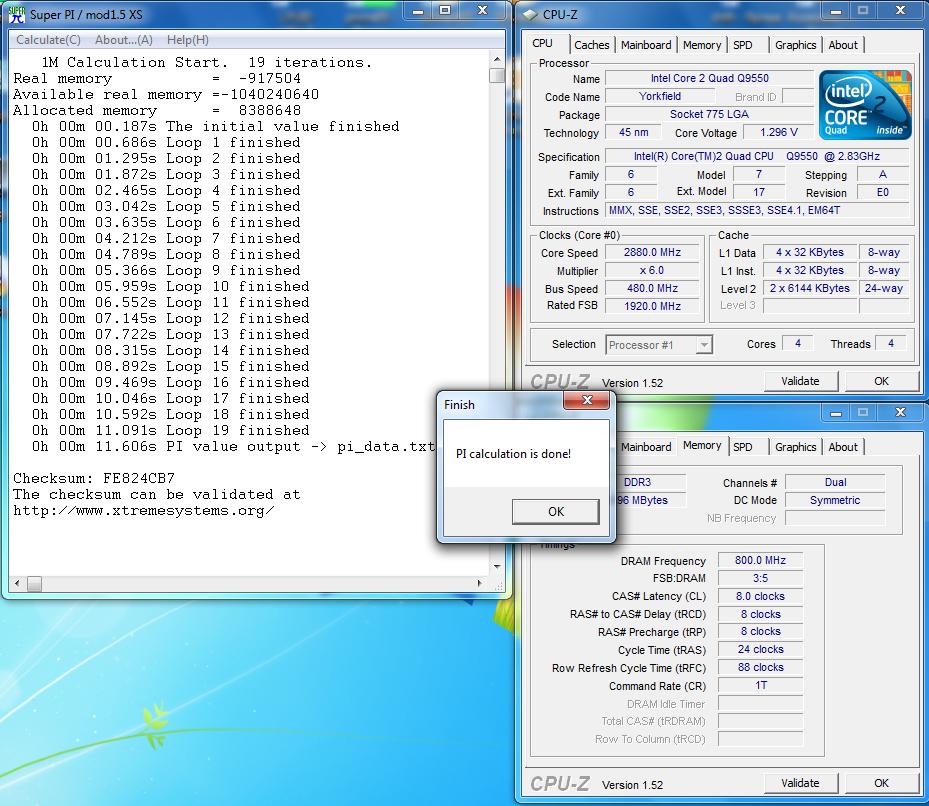
Task: Click scroll up arrow in Super PI log
Action: tap(496, 59)
